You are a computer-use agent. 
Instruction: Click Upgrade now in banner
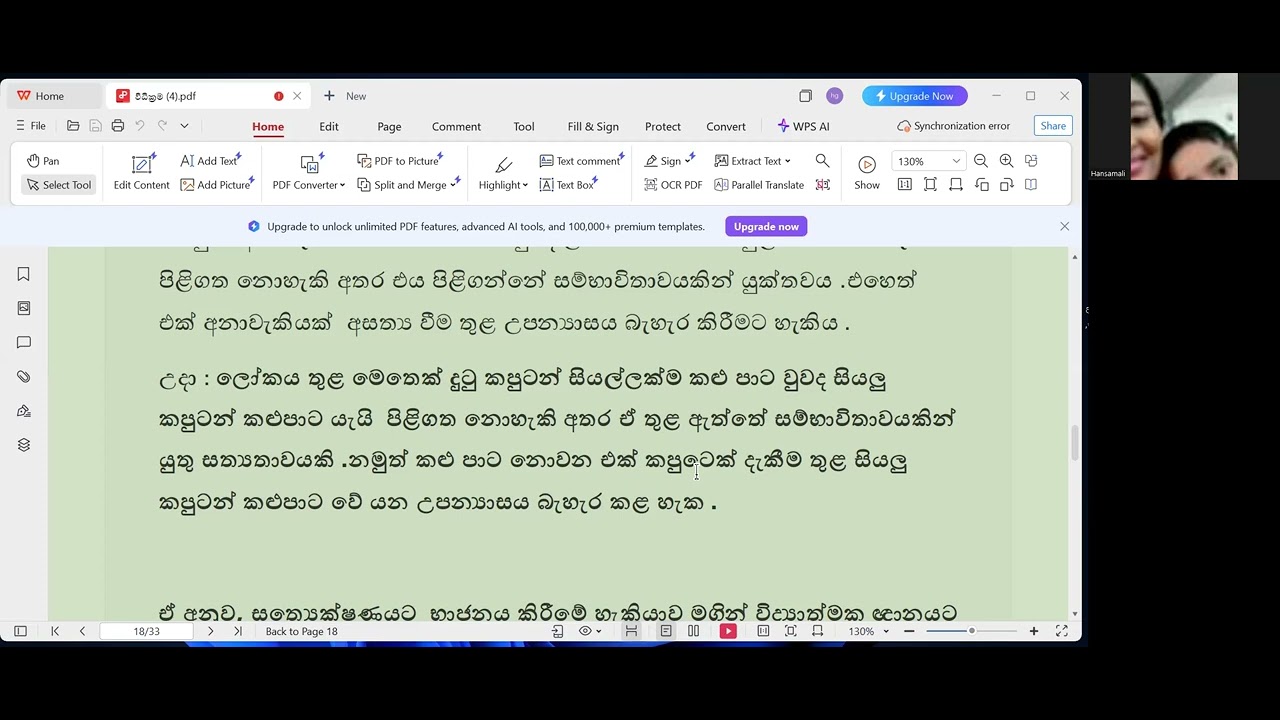(766, 227)
